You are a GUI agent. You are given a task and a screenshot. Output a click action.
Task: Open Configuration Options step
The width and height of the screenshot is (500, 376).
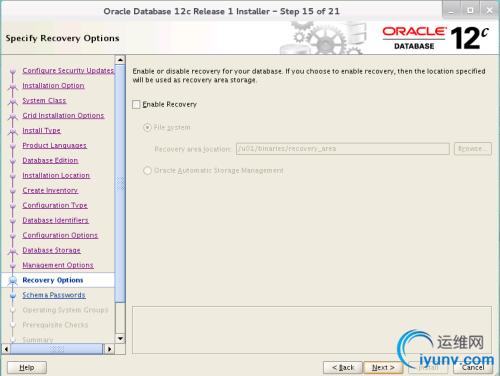[x=60, y=235]
